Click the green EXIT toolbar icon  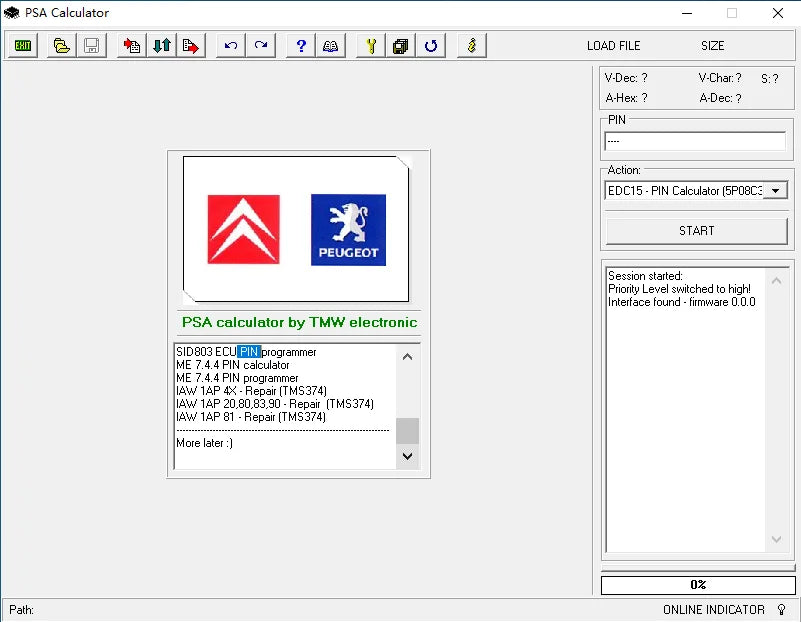(x=22, y=46)
